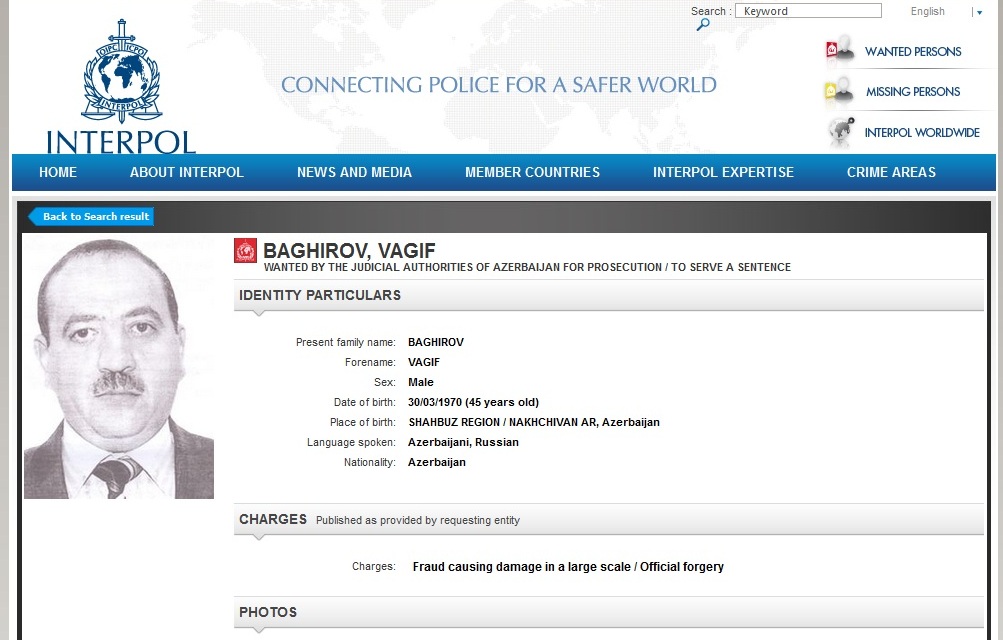
Task: Click the Keyword search input field
Action: 808,11
